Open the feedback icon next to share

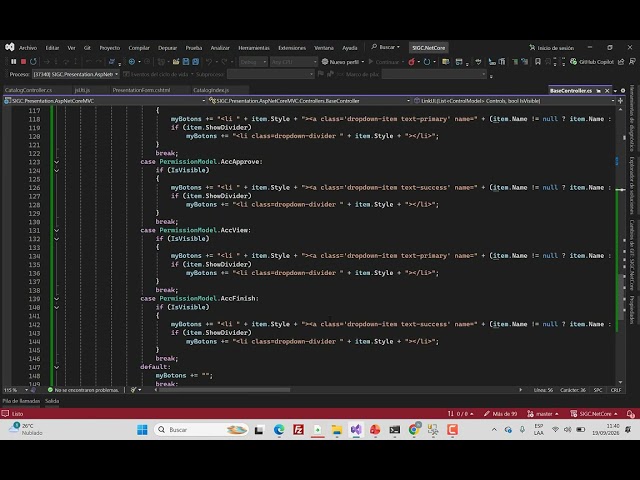click(x=632, y=62)
